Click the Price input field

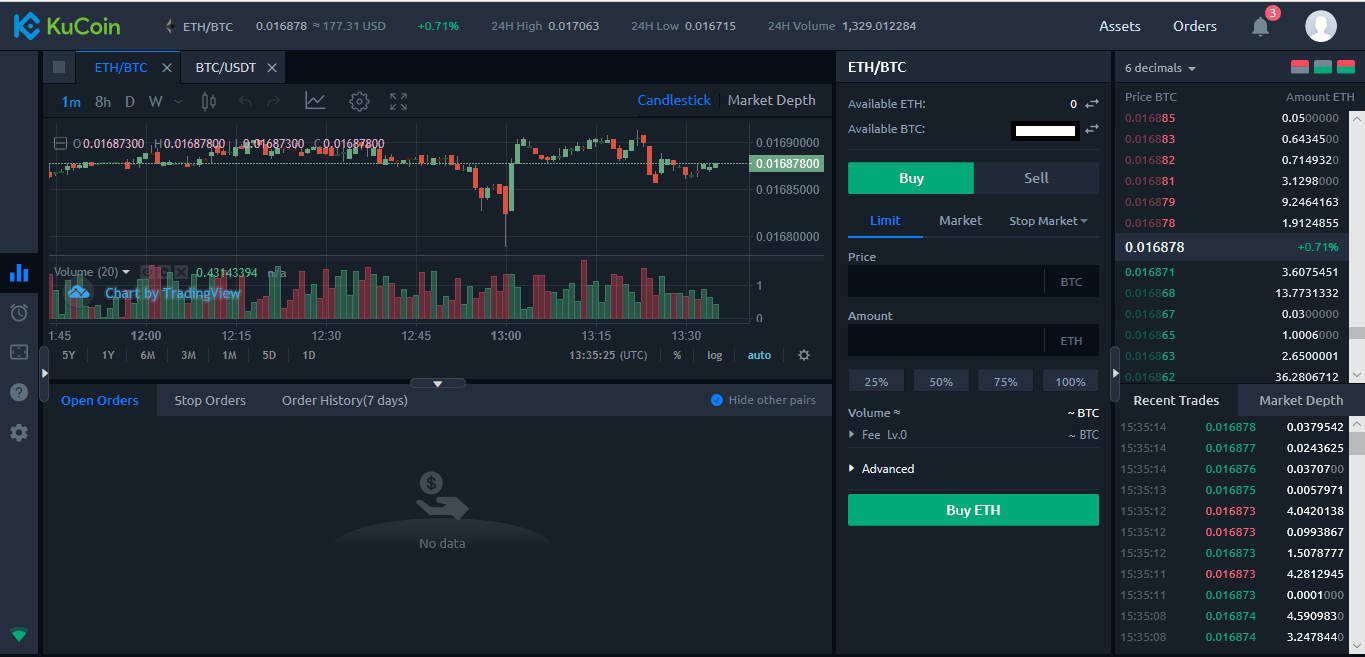(x=973, y=282)
